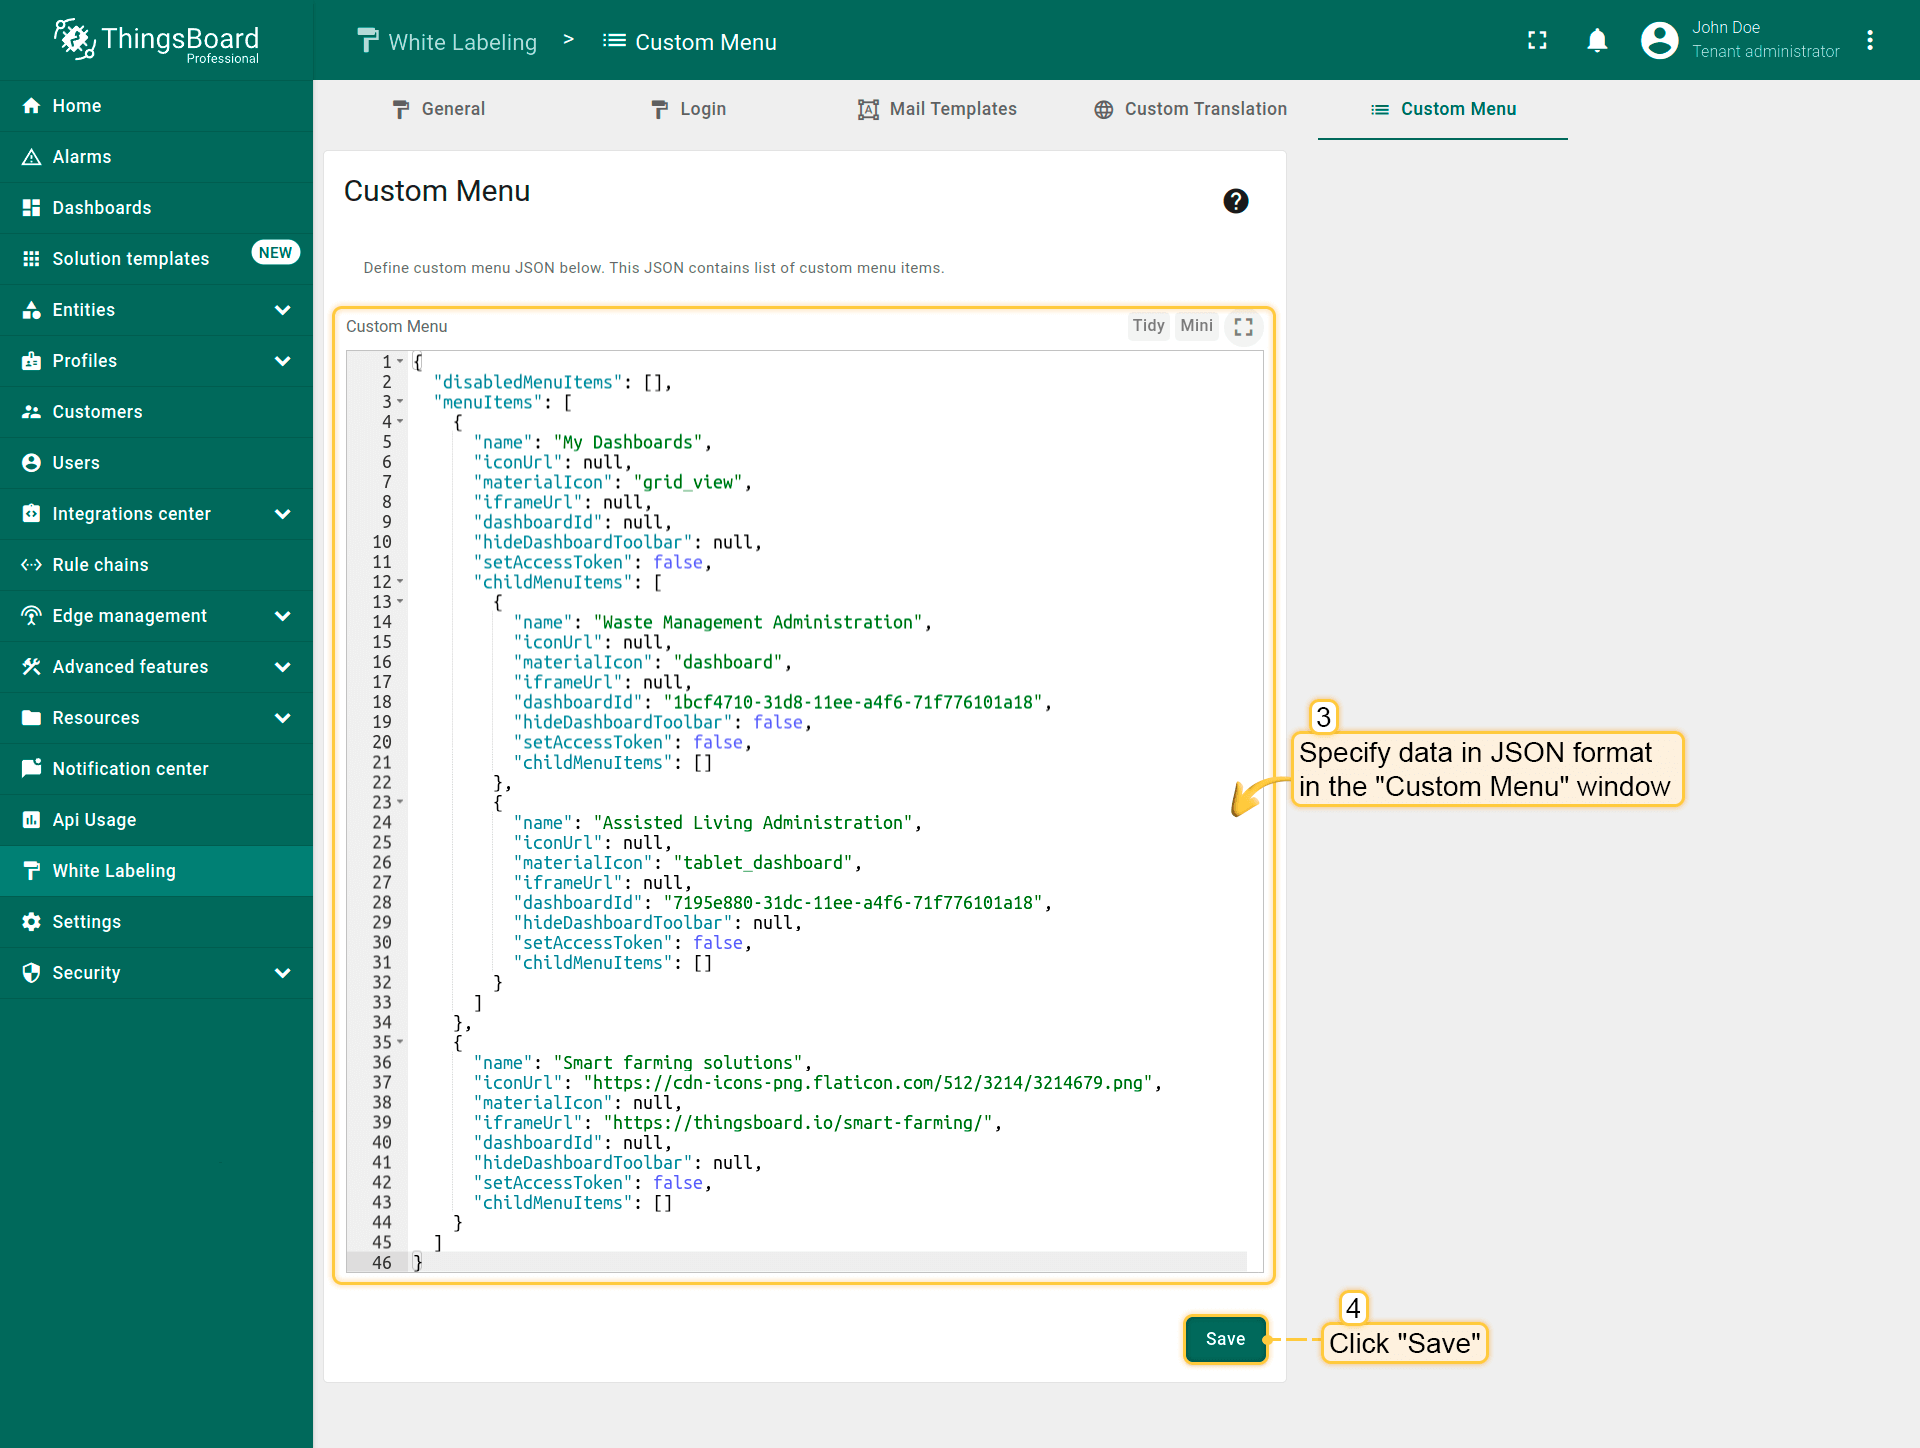
Task: Click the Customers people icon
Action: click(32, 412)
